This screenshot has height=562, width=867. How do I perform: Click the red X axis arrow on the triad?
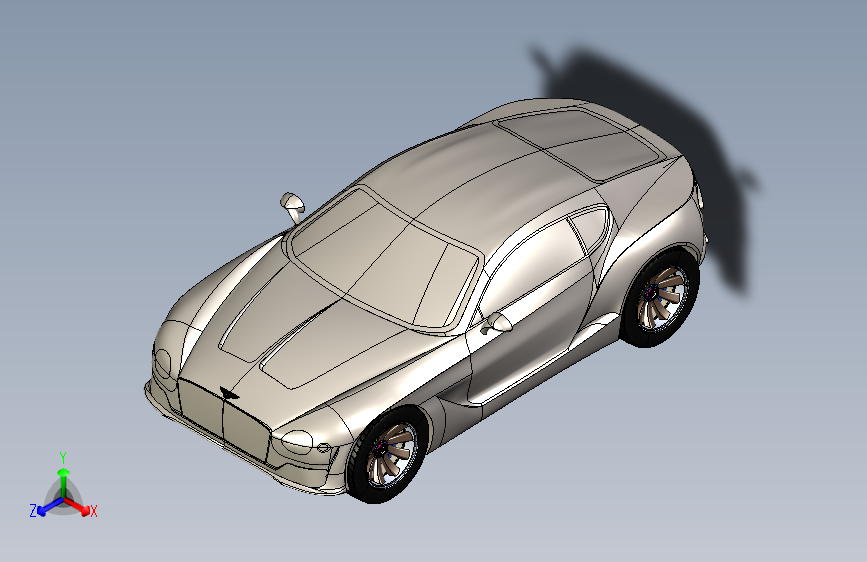77,506
